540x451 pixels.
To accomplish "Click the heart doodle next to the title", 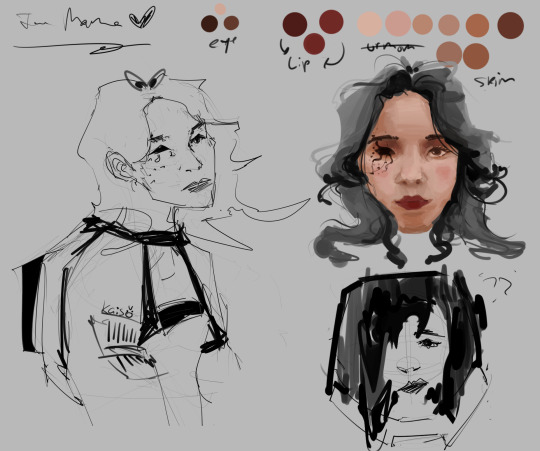I will pyautogui.click(x=142, y=17).
